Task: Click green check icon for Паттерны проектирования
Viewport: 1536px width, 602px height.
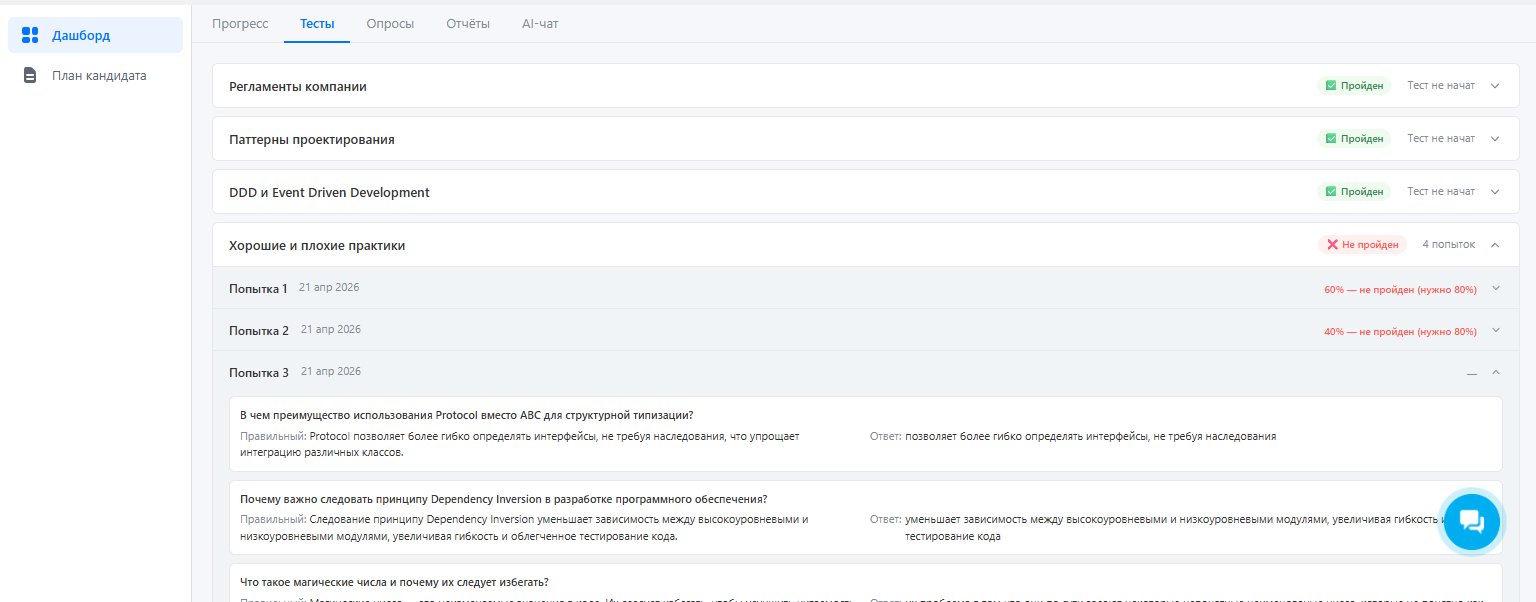Action: pos(1330,139)
